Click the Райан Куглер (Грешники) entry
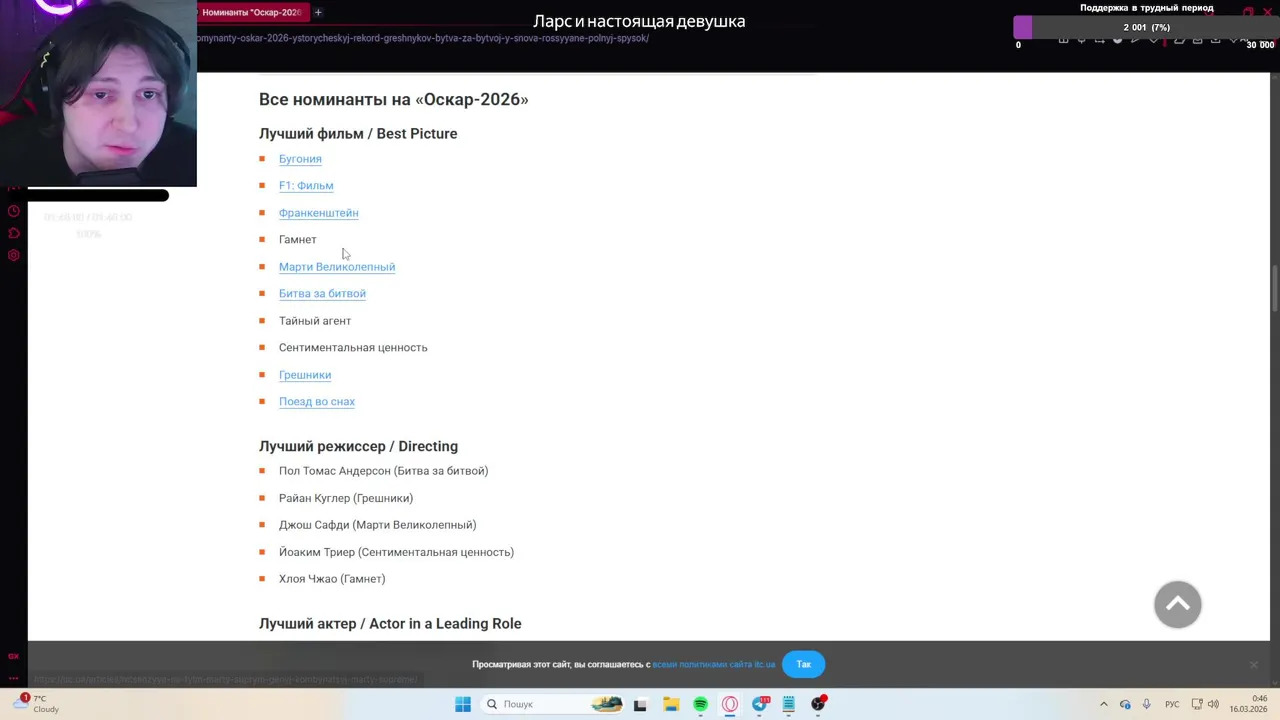1280x720 pixels. tap(346, 498)
